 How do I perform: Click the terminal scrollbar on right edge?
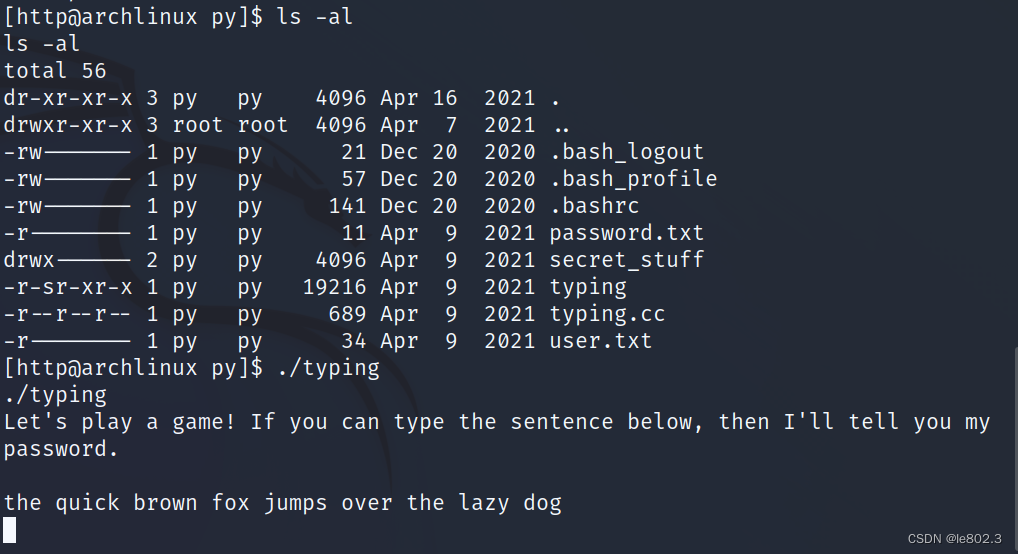[x=1015, y=448]
